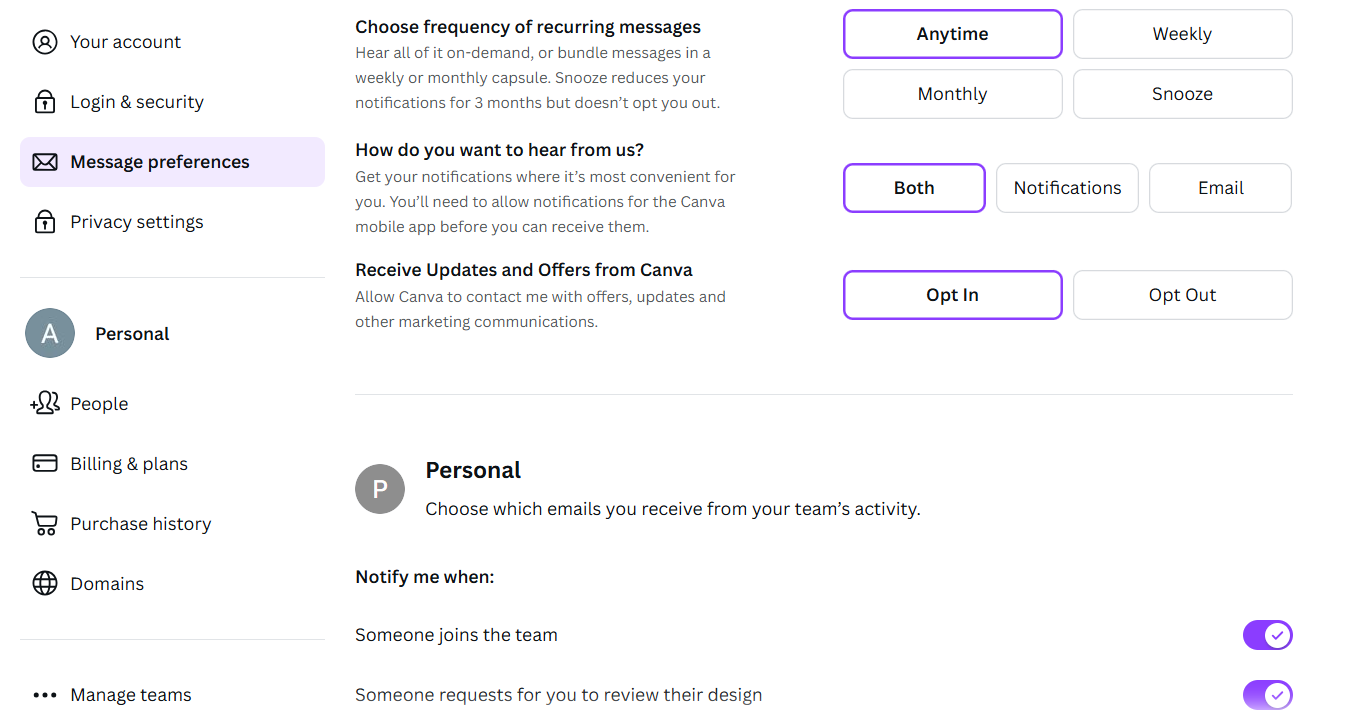Select the Weekly message frequency option
This screenshot has height=722, width=1362.
pyautogui.click(x=1182, y=34)
